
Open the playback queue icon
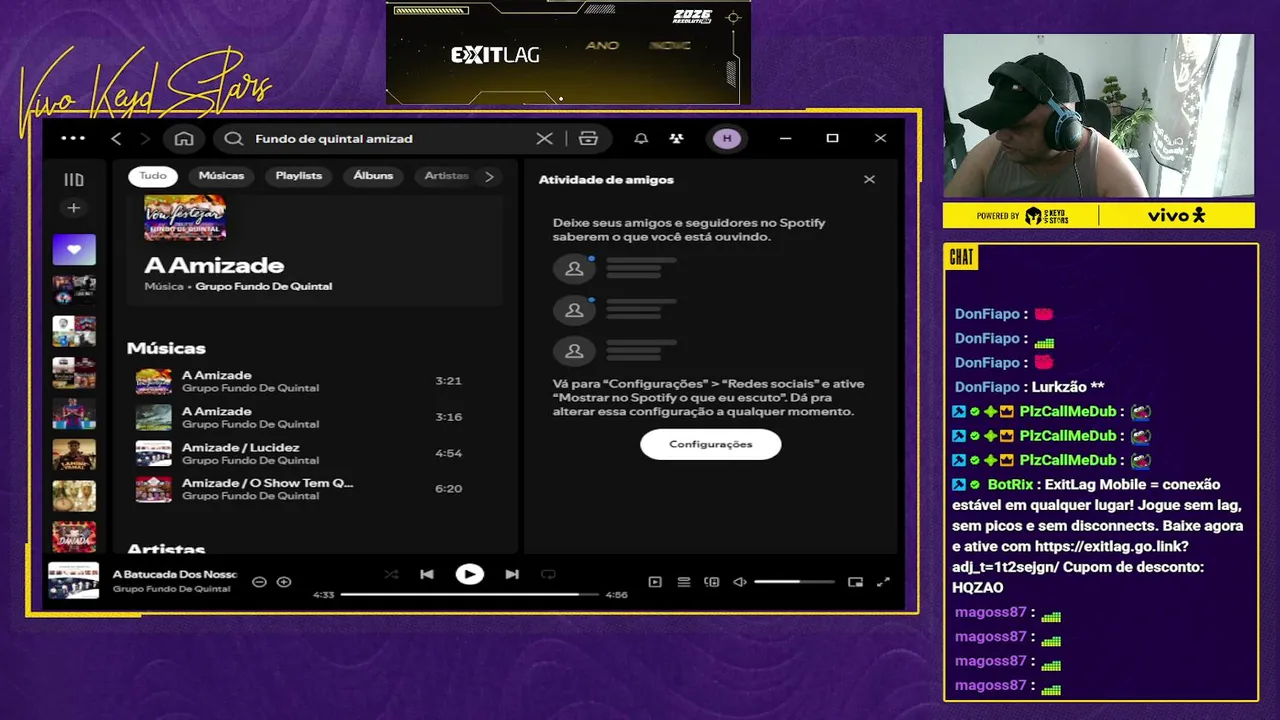(x=684, y=582)
